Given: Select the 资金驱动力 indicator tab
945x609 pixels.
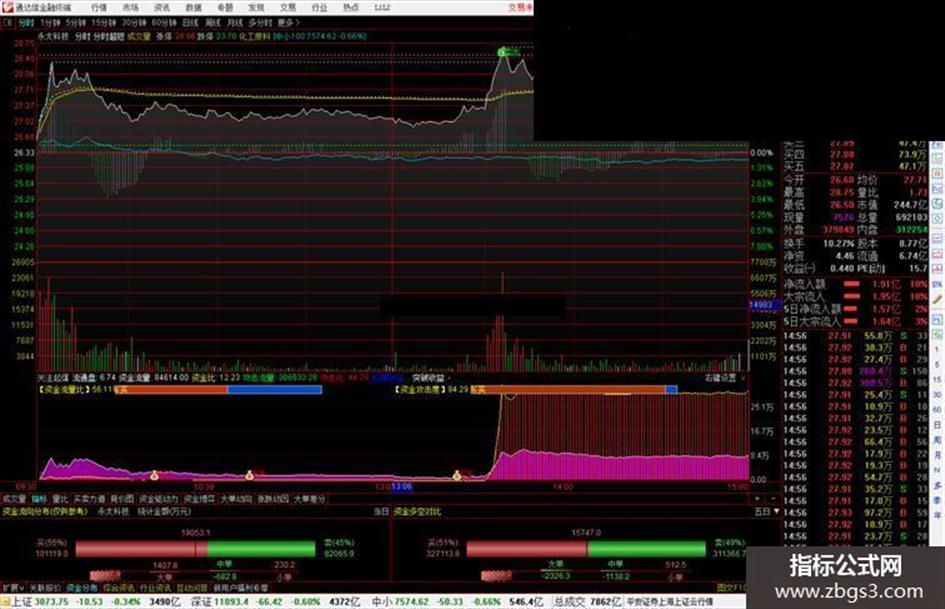Looking at the screenshot, I should (x=159, y=499).
